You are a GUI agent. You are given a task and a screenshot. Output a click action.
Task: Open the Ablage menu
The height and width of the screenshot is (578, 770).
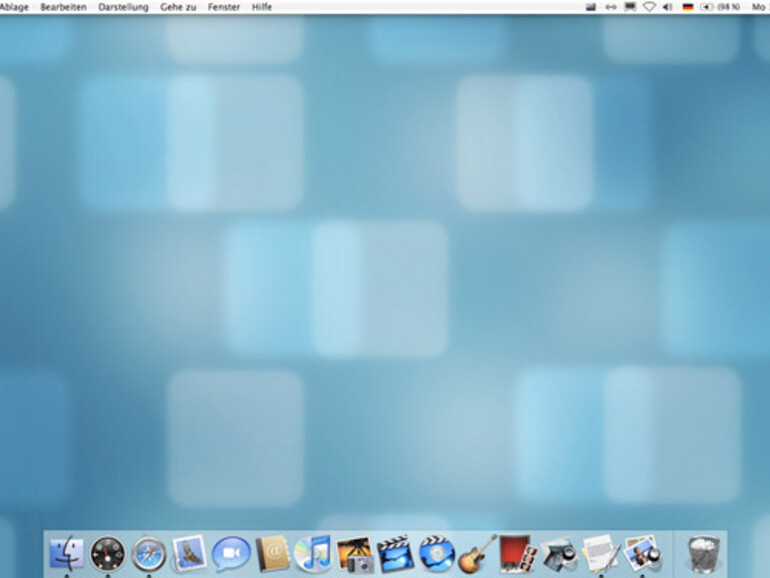pyautogui.click(x=14, y=7)
